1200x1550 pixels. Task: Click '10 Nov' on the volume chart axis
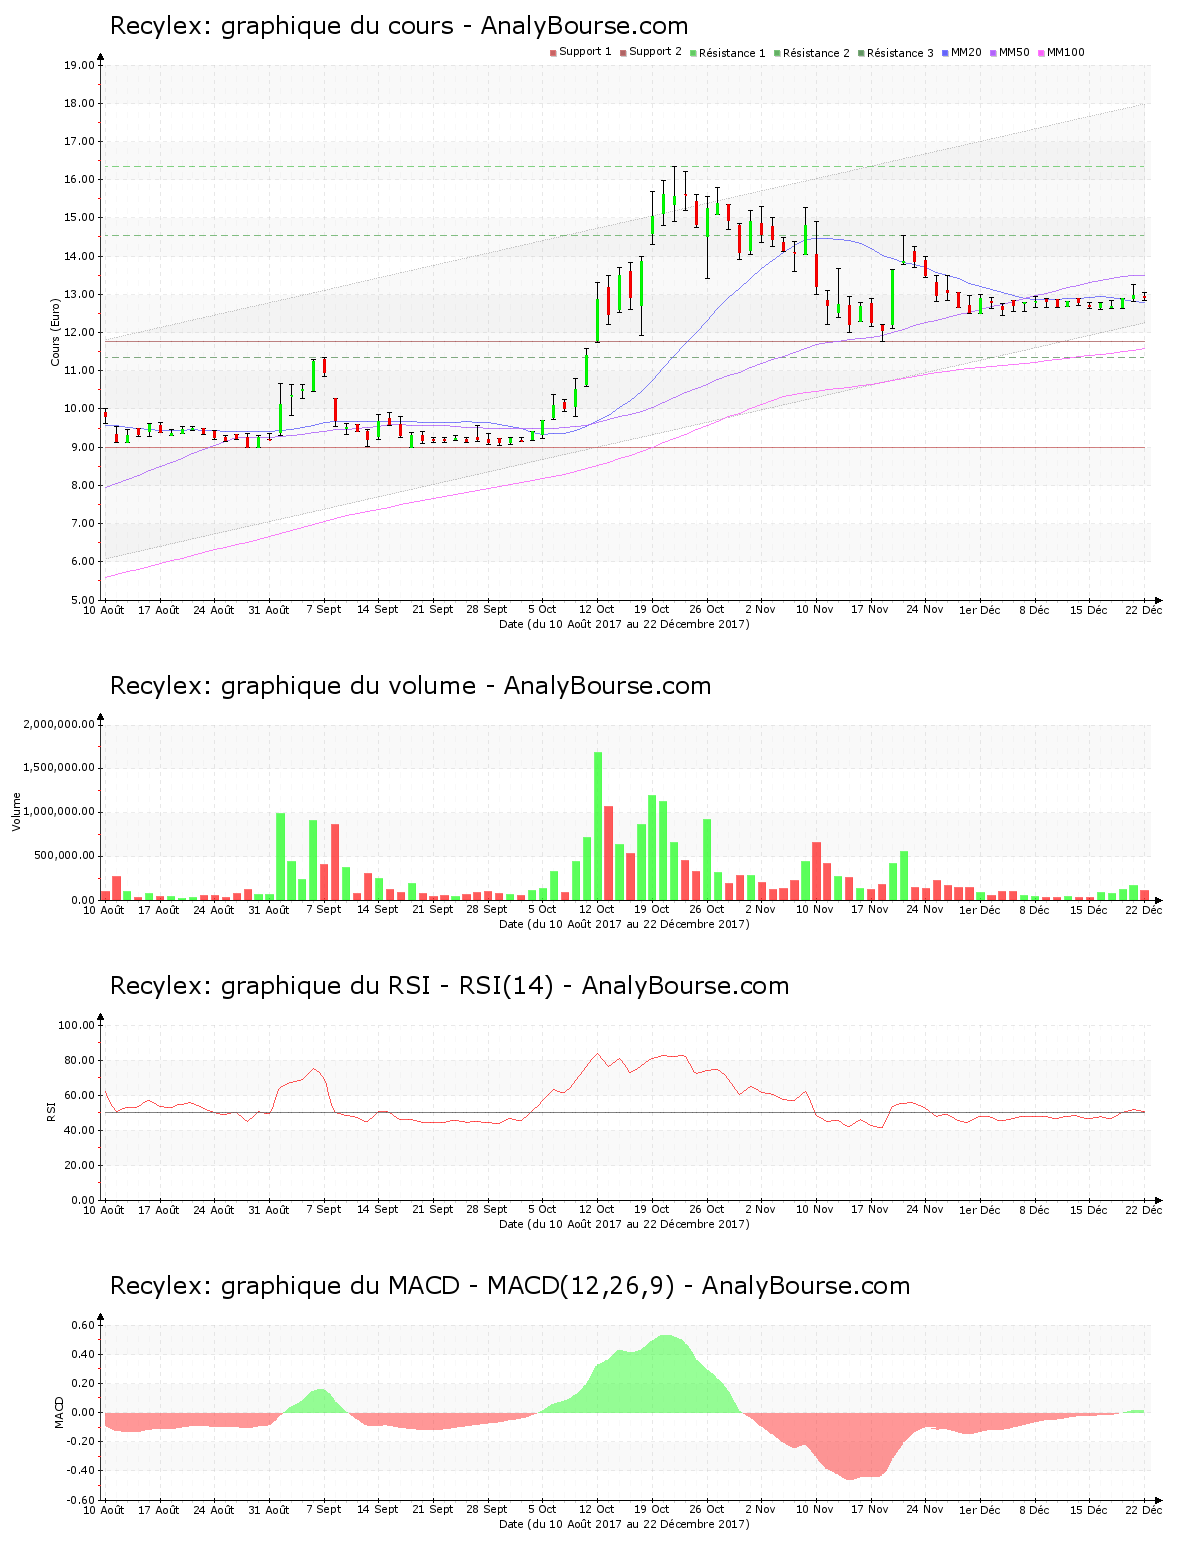coord(815,909)
